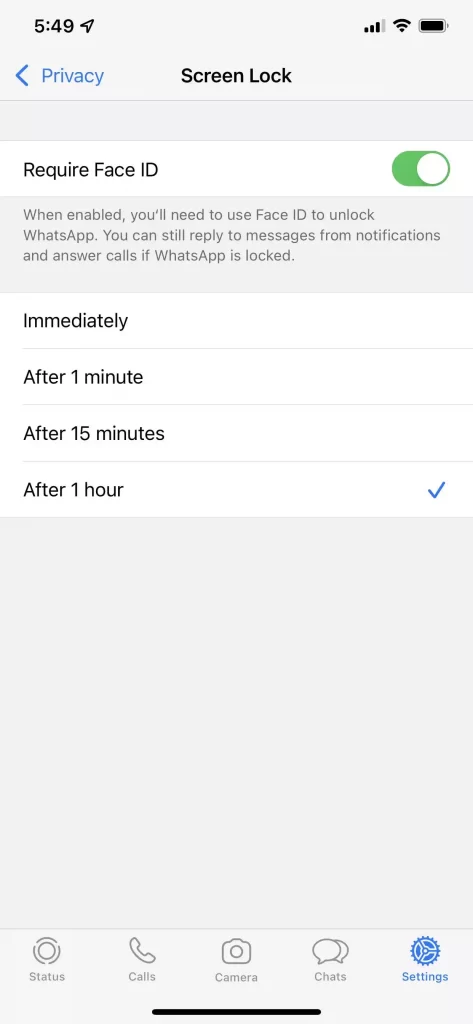Select the Settings gear icon
473x1024 pixels.
[x=425, y=951]
